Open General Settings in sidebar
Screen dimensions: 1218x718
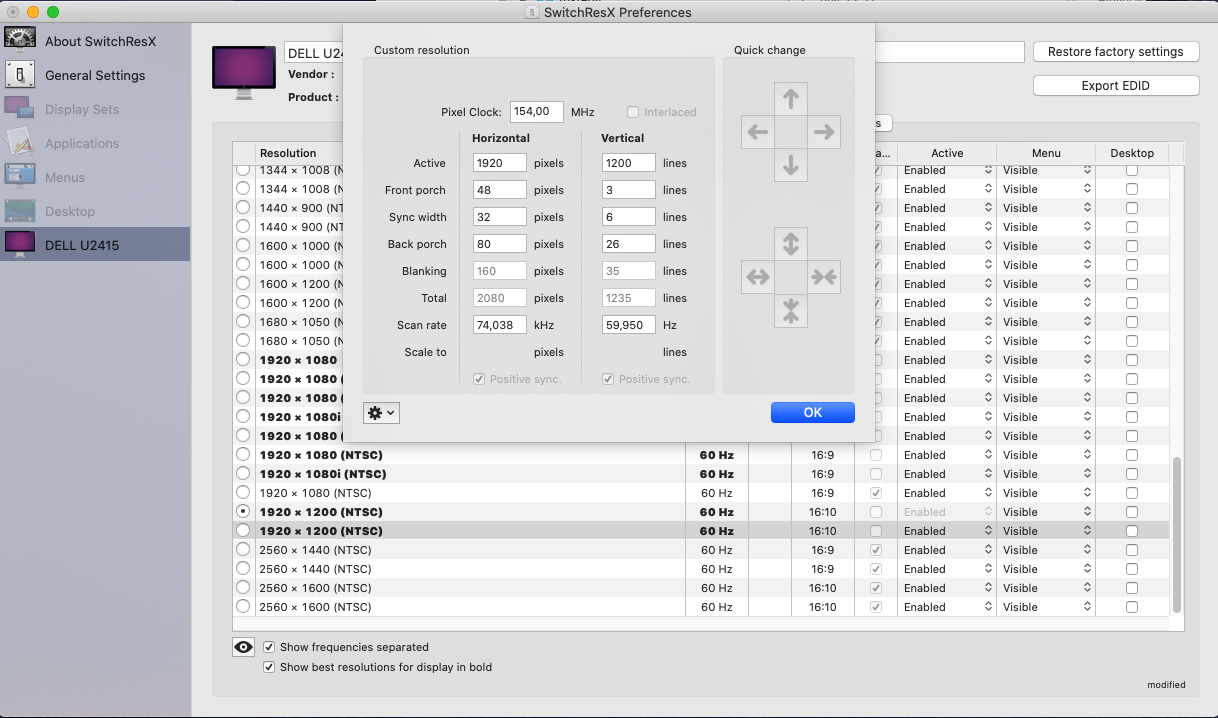click(95, 75)
